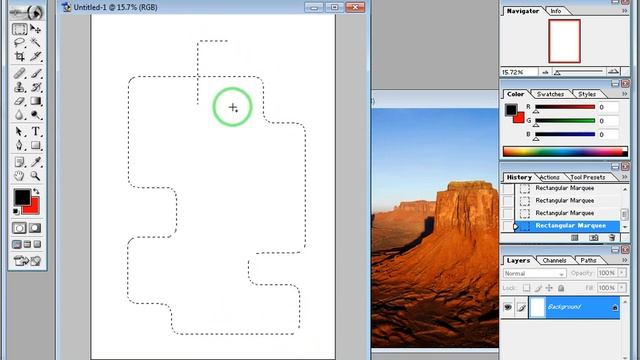Screen dimensions: 640x360
Task: Open the Fill slider arrow
Action: coord(622,288)
